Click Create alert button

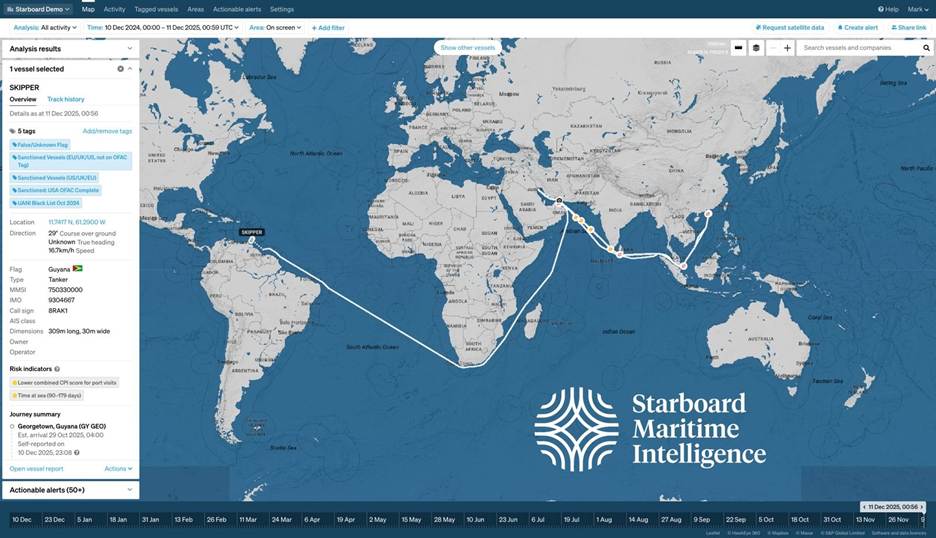(857, 27)
